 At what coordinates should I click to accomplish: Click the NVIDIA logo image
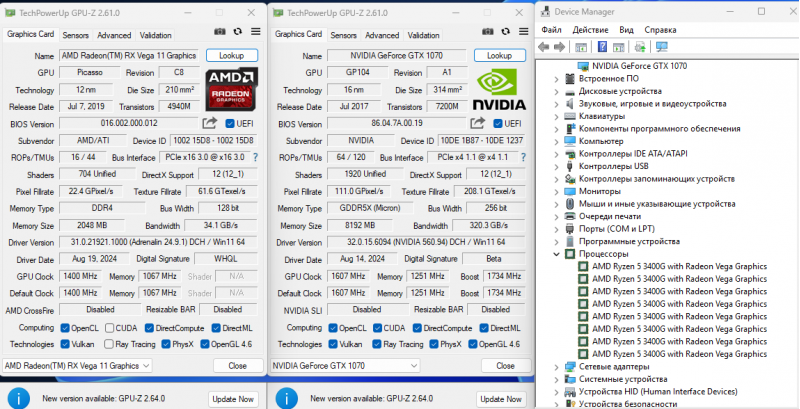point(499,89)
